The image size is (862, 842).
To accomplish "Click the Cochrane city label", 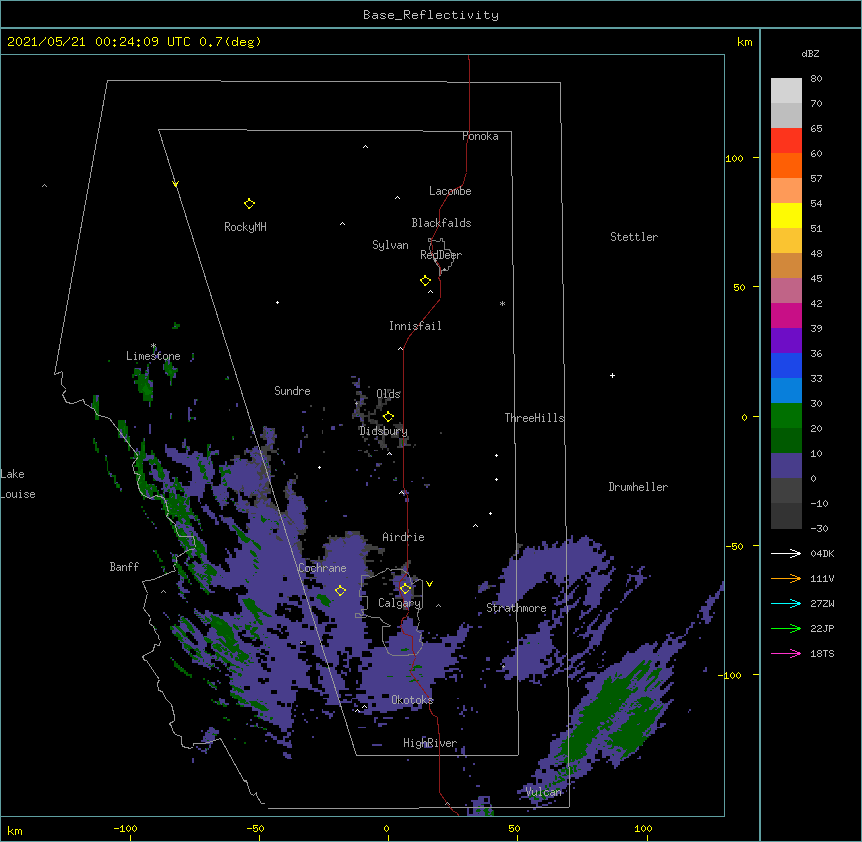I will (322, 568).
